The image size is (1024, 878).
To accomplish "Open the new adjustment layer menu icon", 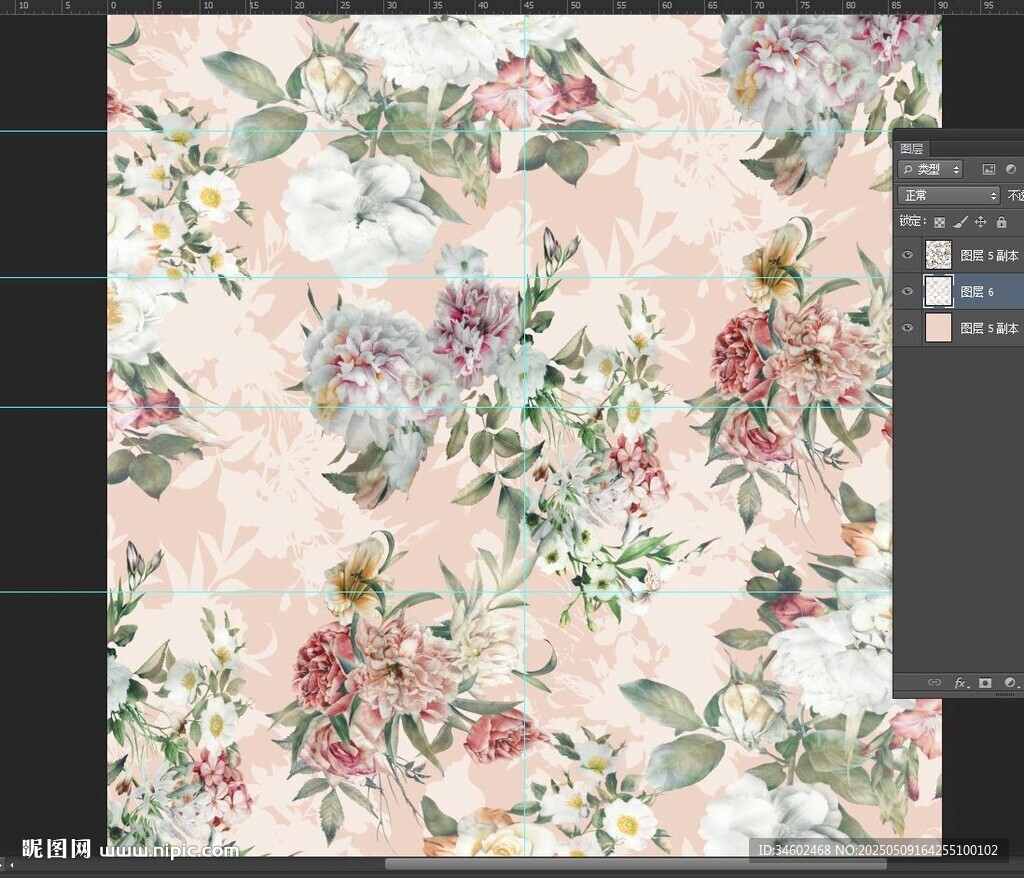I will click(x=1010, y=683).
